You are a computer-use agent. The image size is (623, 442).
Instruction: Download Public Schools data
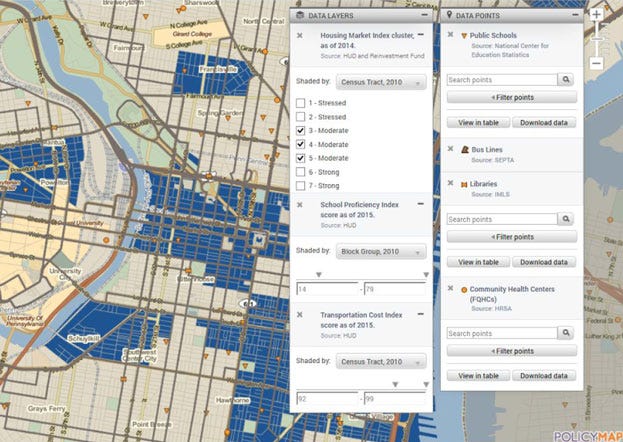pyautogui.click(x=544, y=123)
